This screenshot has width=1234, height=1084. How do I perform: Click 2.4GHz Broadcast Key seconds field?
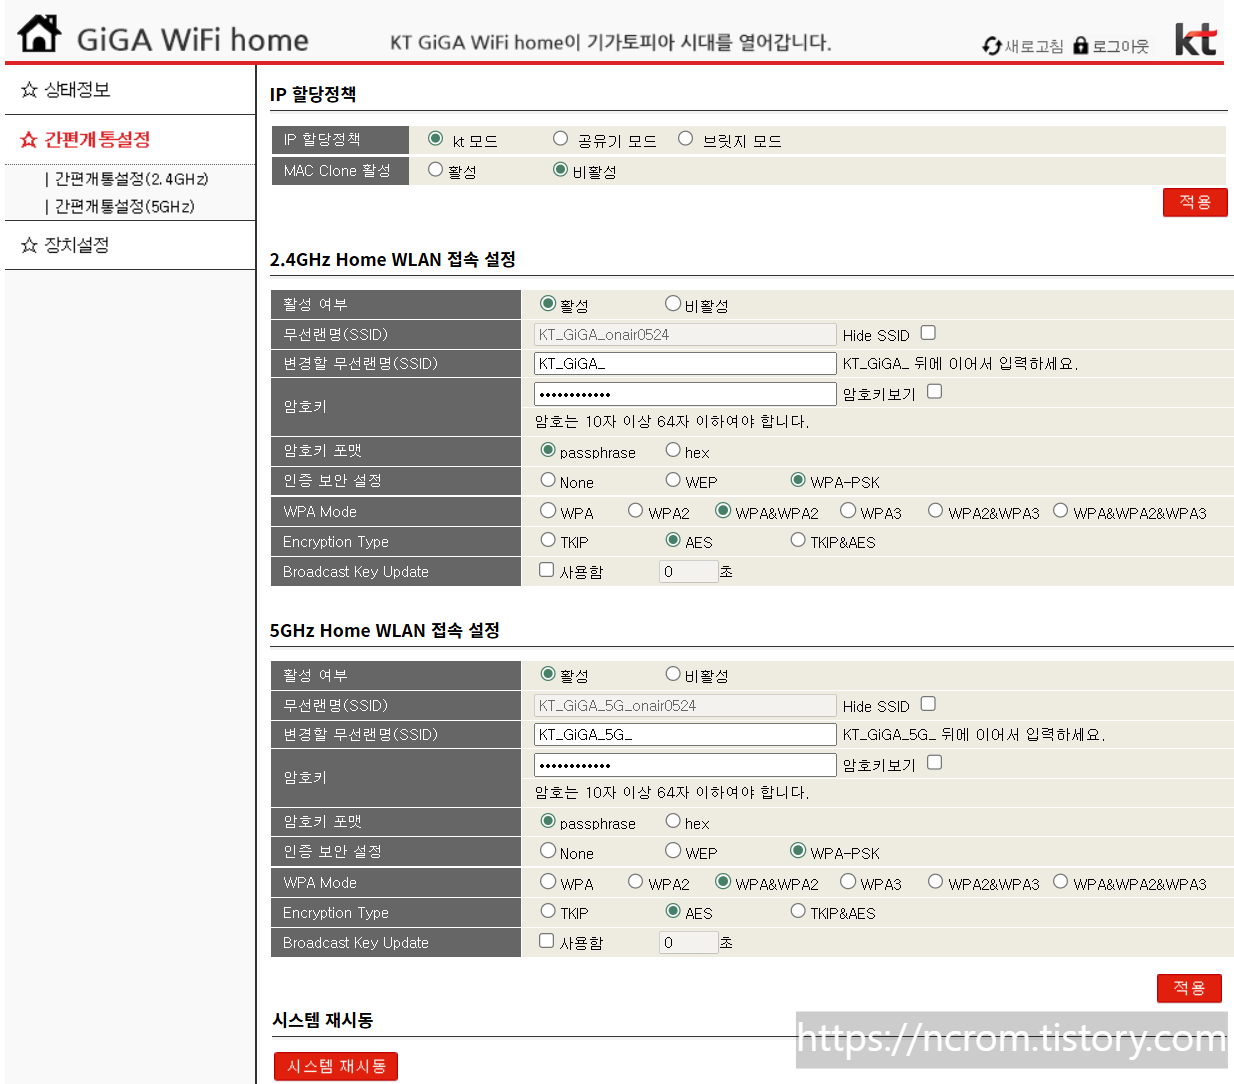click(x=689, y=572)
